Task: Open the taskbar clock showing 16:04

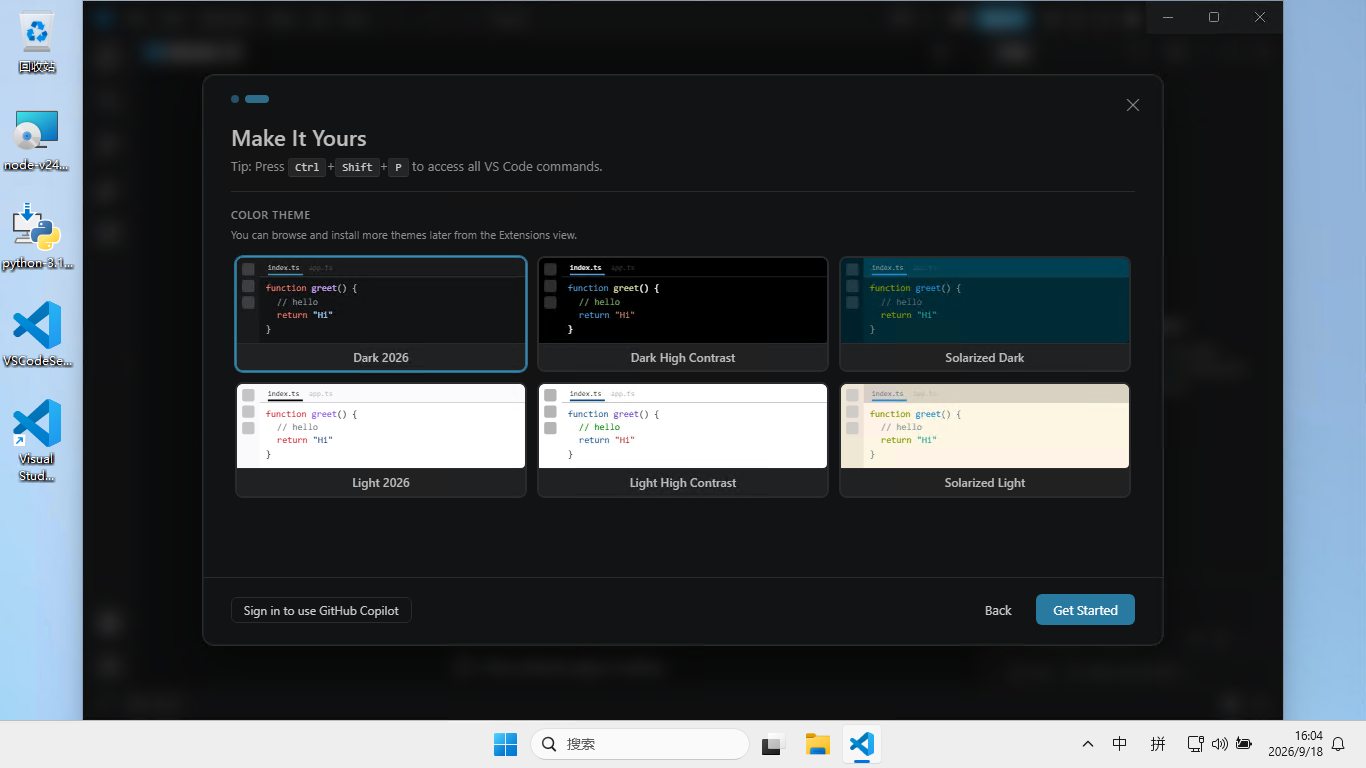Action: (1295, 744)
